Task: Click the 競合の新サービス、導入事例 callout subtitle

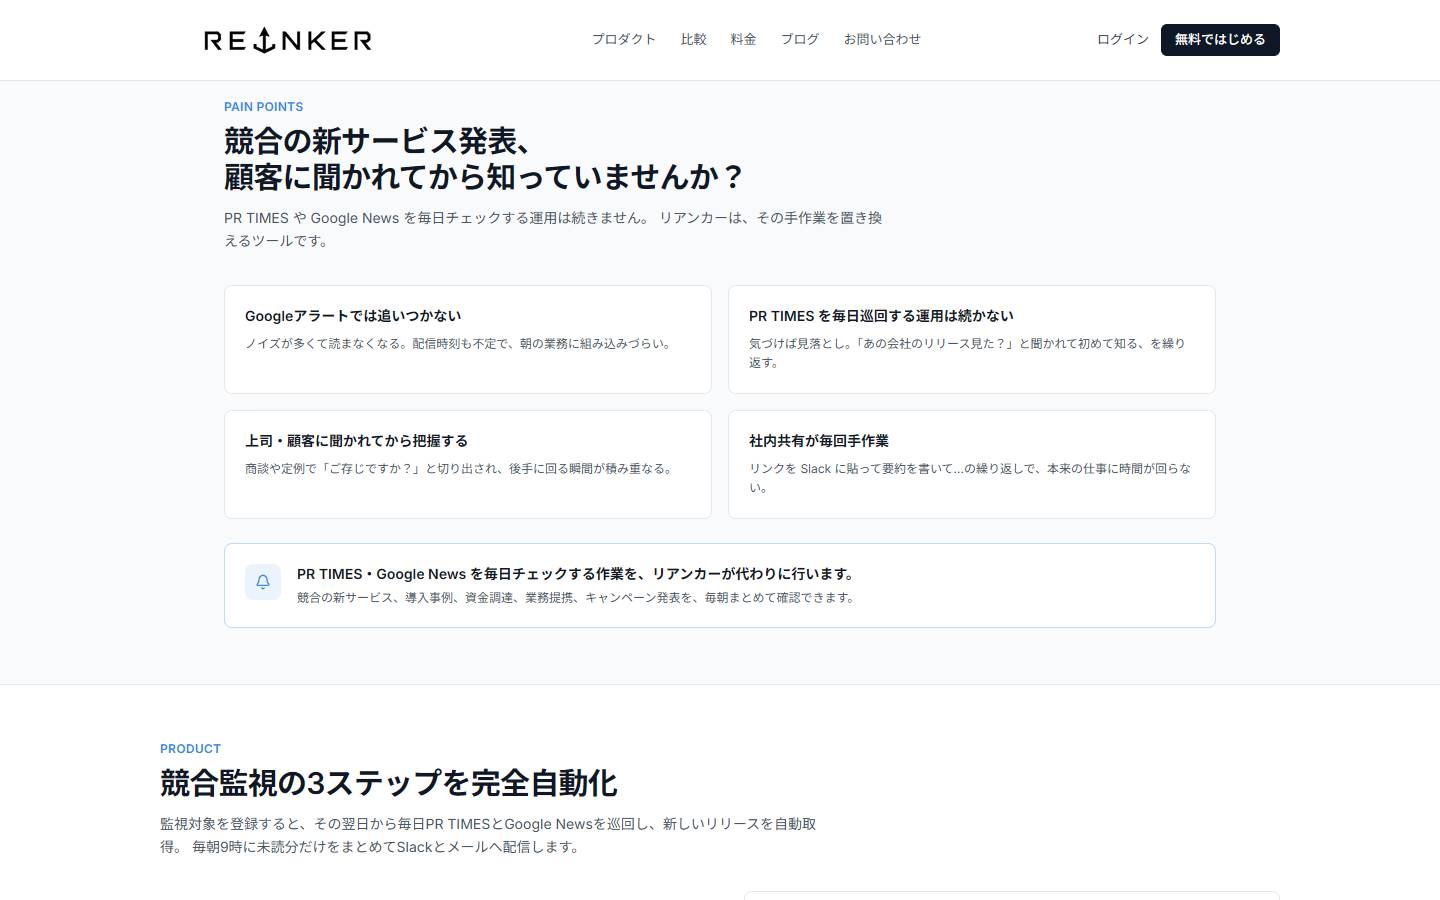Action: (578, 598)
